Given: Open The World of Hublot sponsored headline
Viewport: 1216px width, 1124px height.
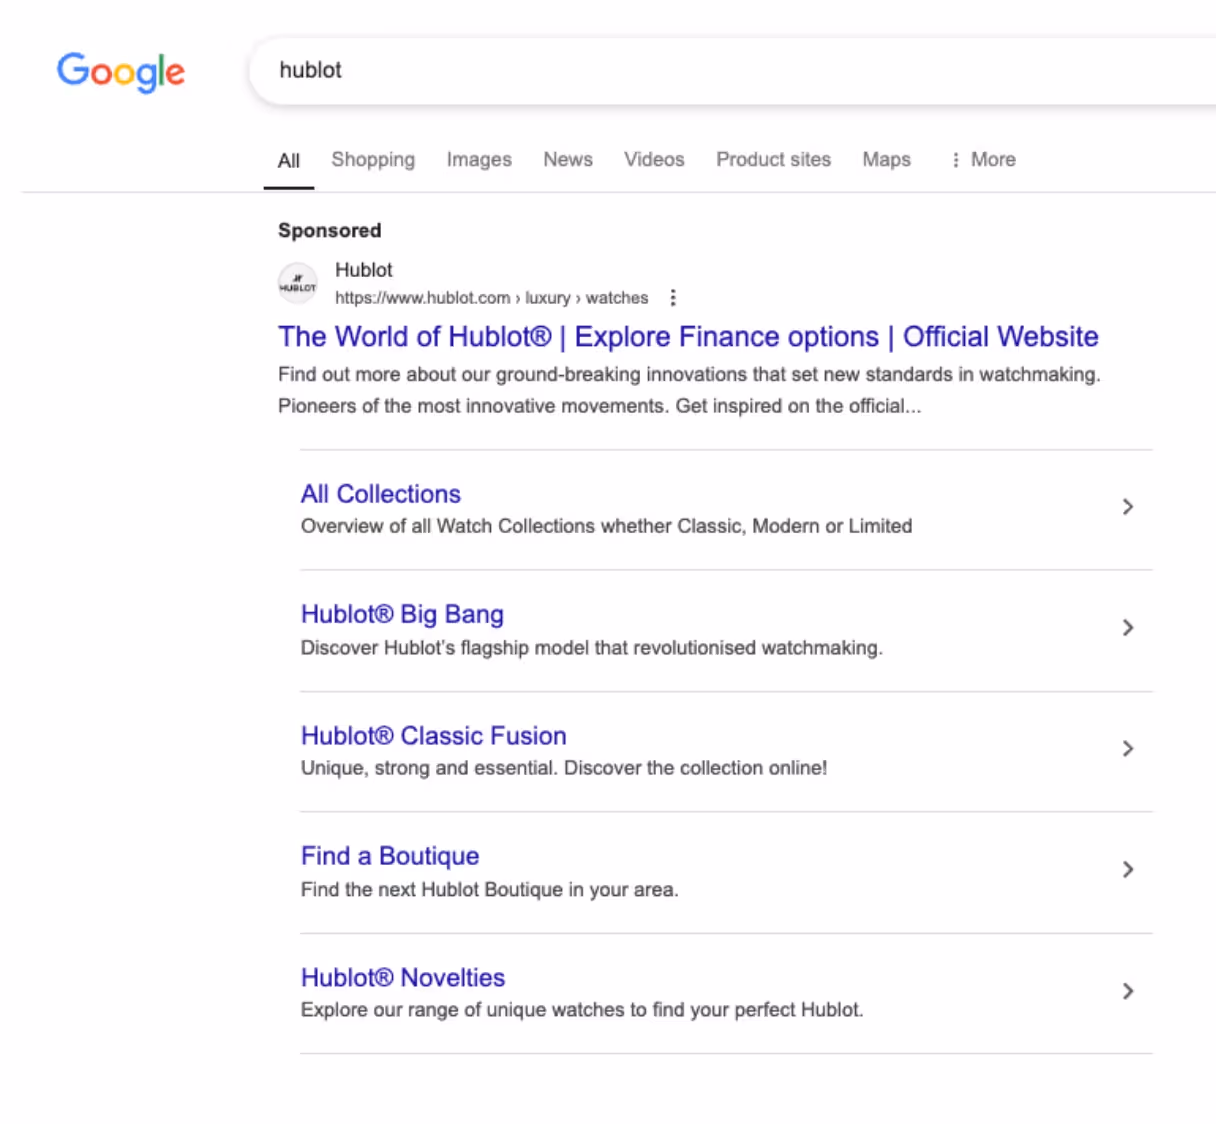Looking at the screenshot, I should (688, 337).
